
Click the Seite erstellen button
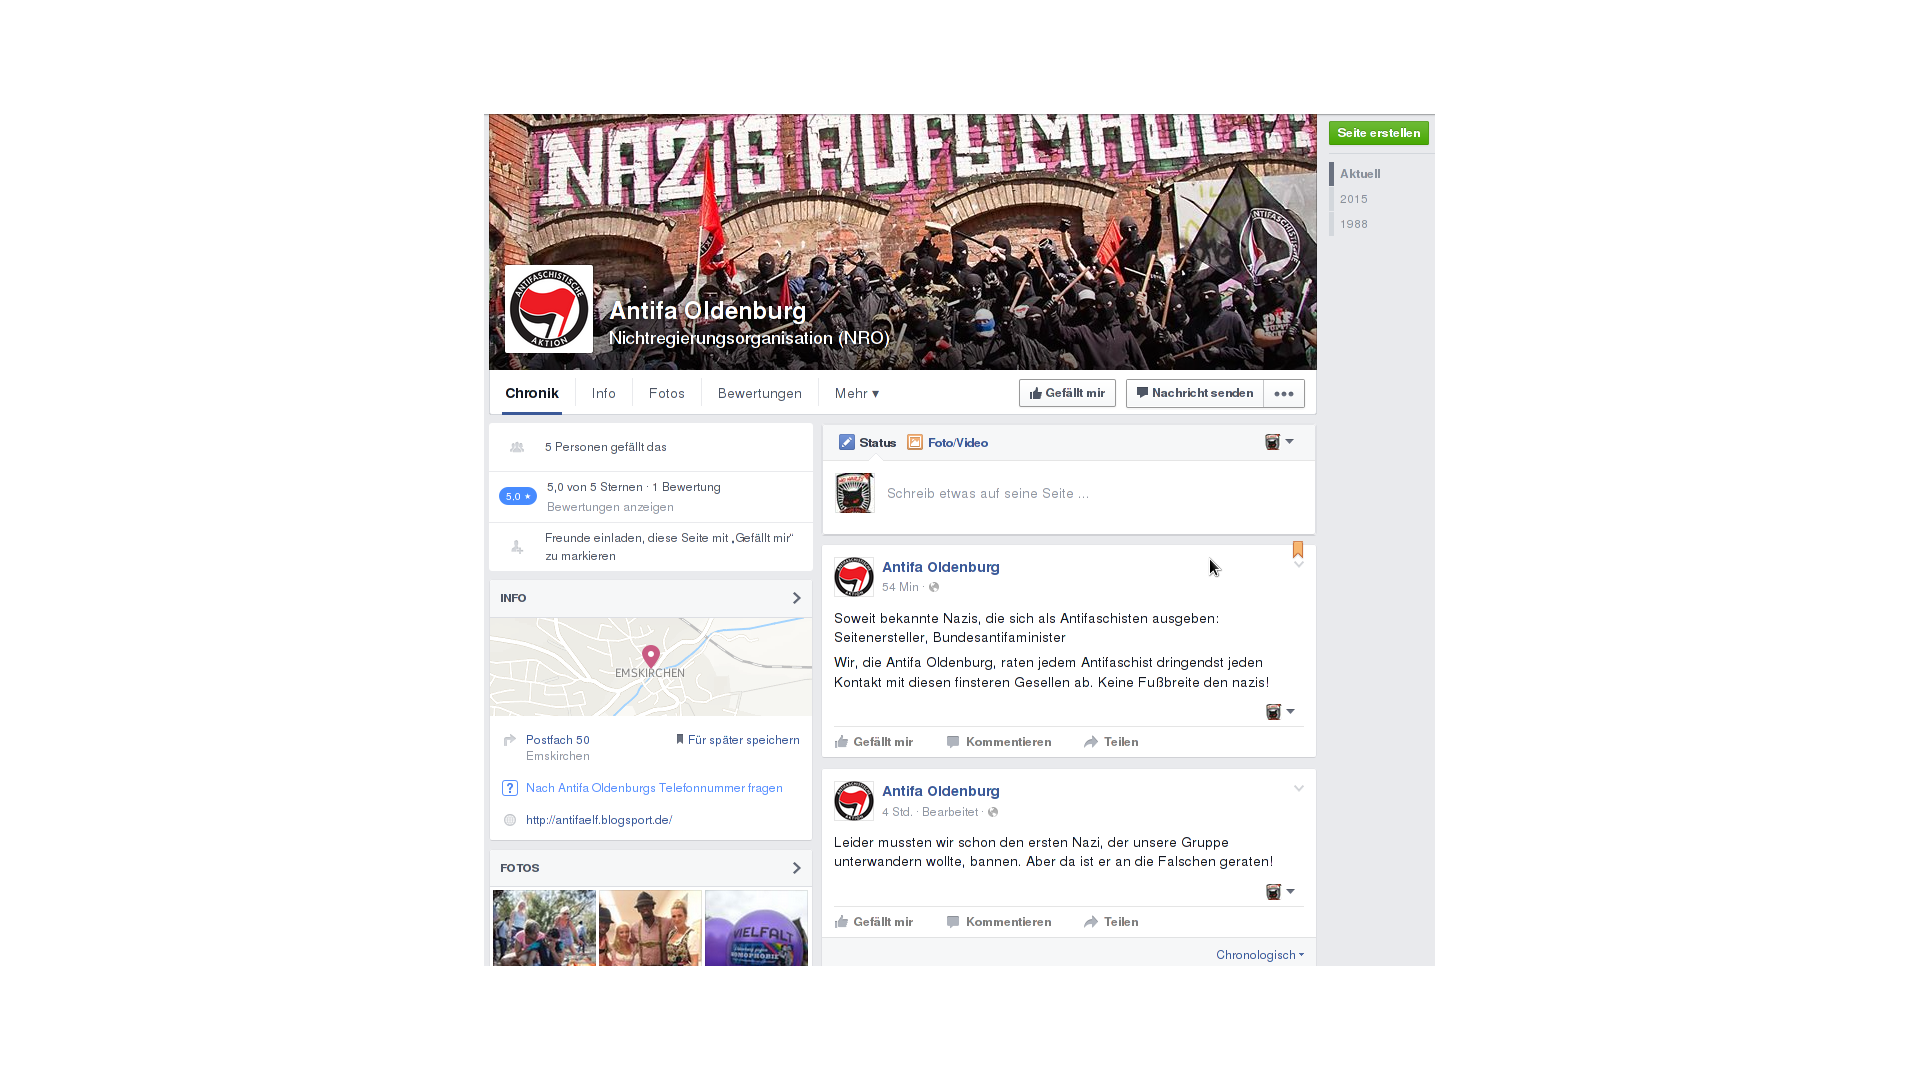click(1378, 133)
